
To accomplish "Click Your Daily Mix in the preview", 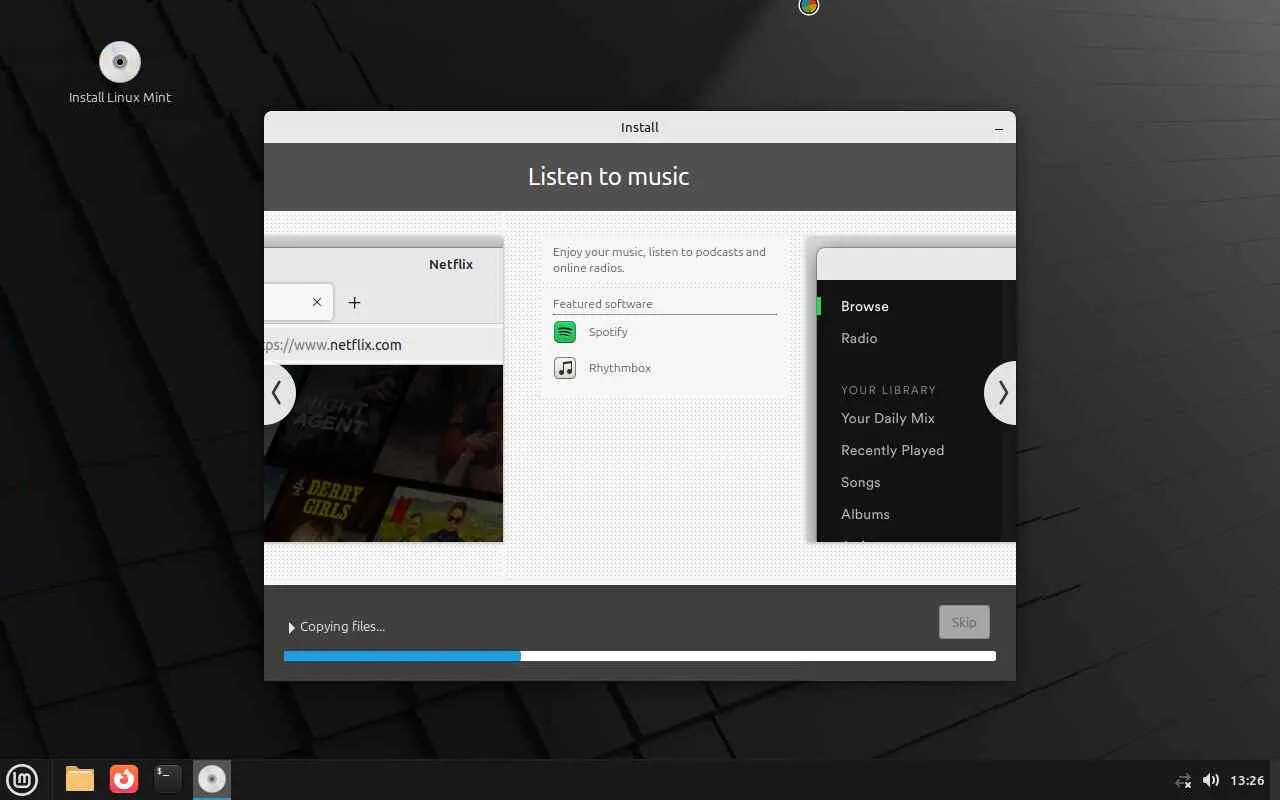I will [888, 418].
